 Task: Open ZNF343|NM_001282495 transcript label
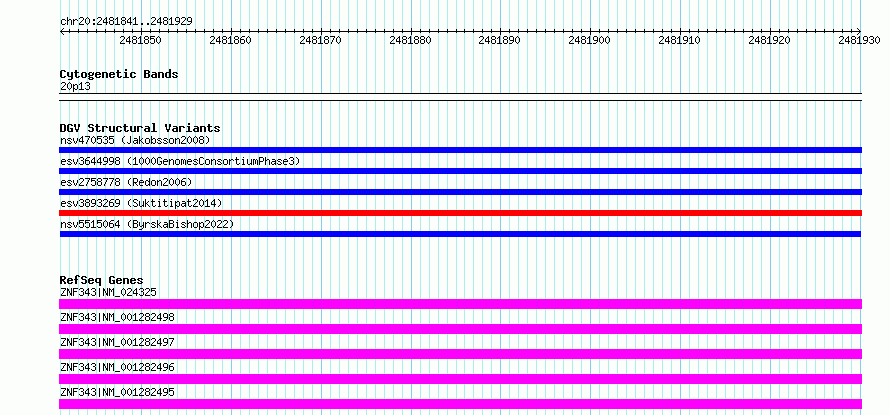tap(117, 392)
